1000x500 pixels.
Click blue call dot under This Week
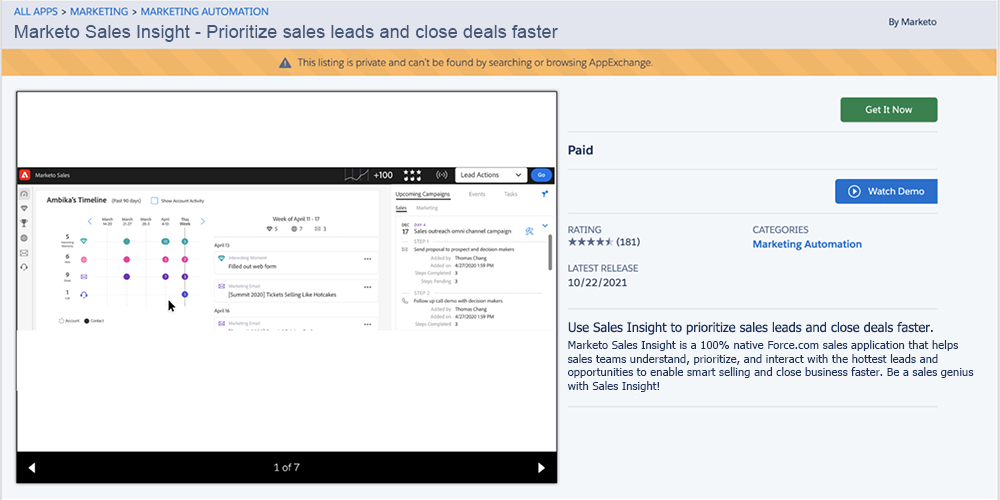pyautogui.click(x=185, y=295)
